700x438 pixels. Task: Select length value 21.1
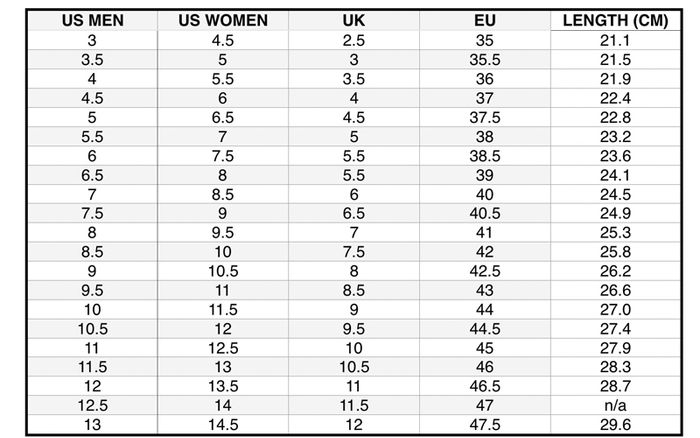(x=615, y=41)
